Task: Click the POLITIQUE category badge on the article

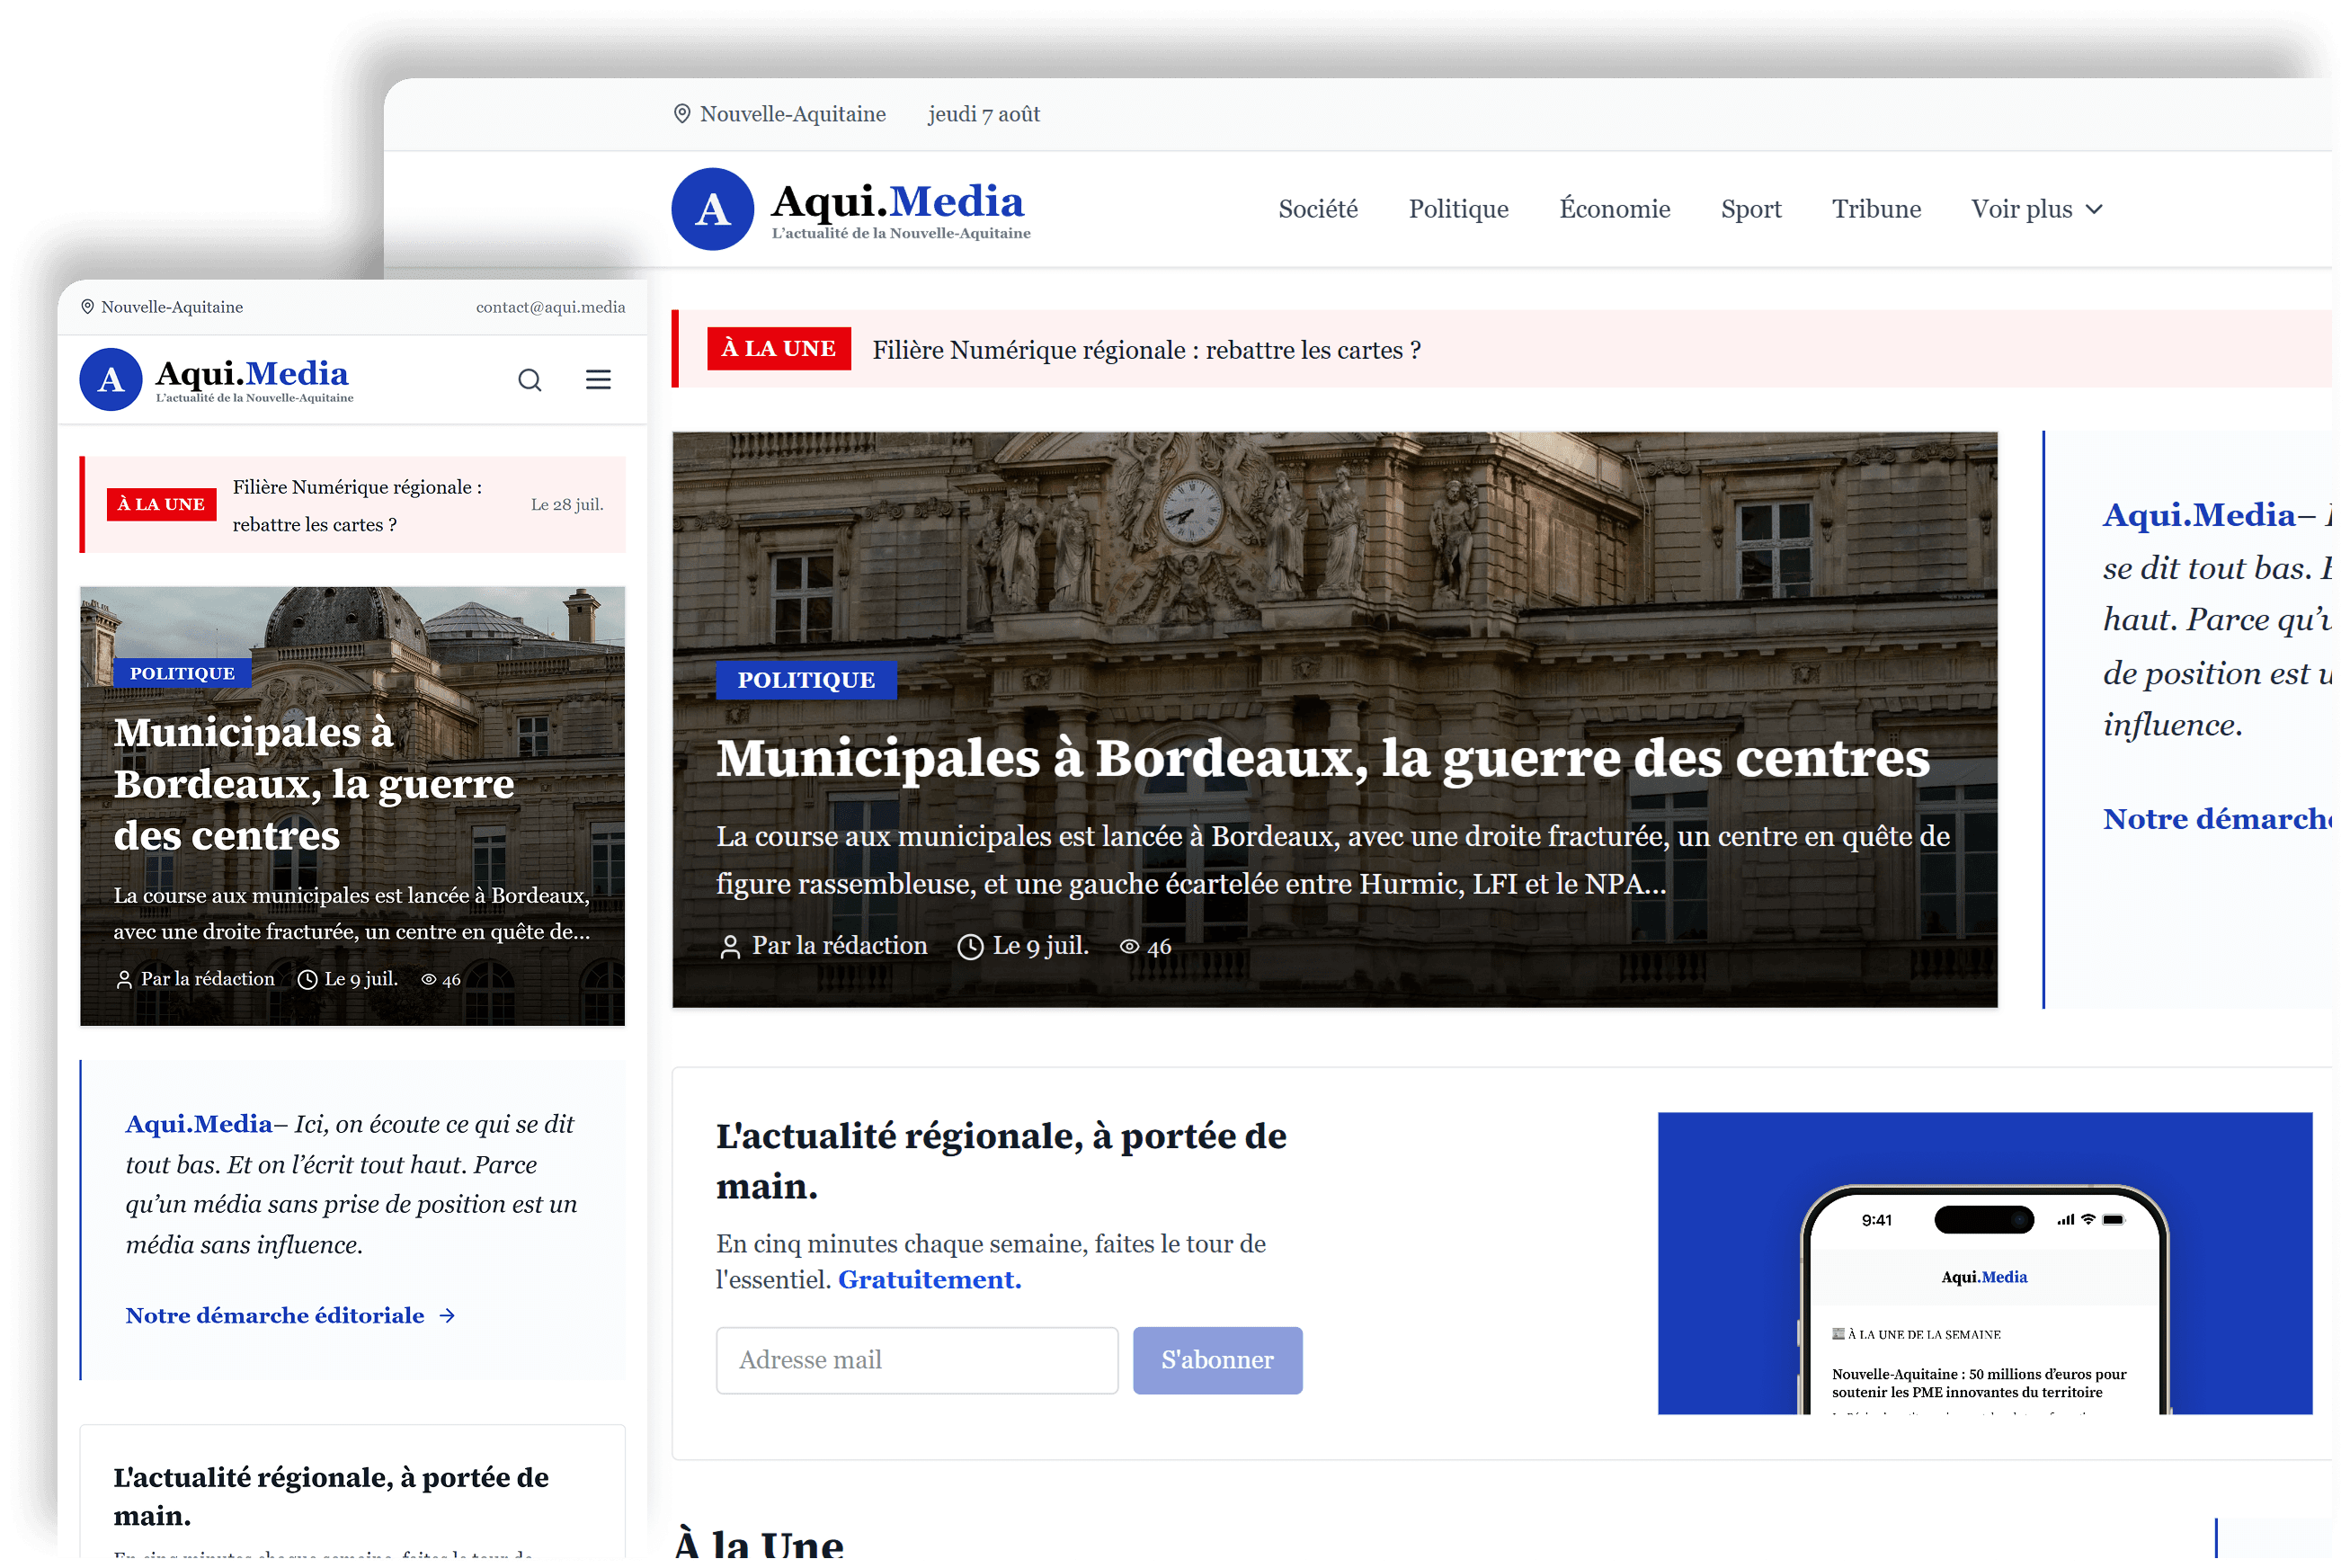Action: (x=806, y=680)
